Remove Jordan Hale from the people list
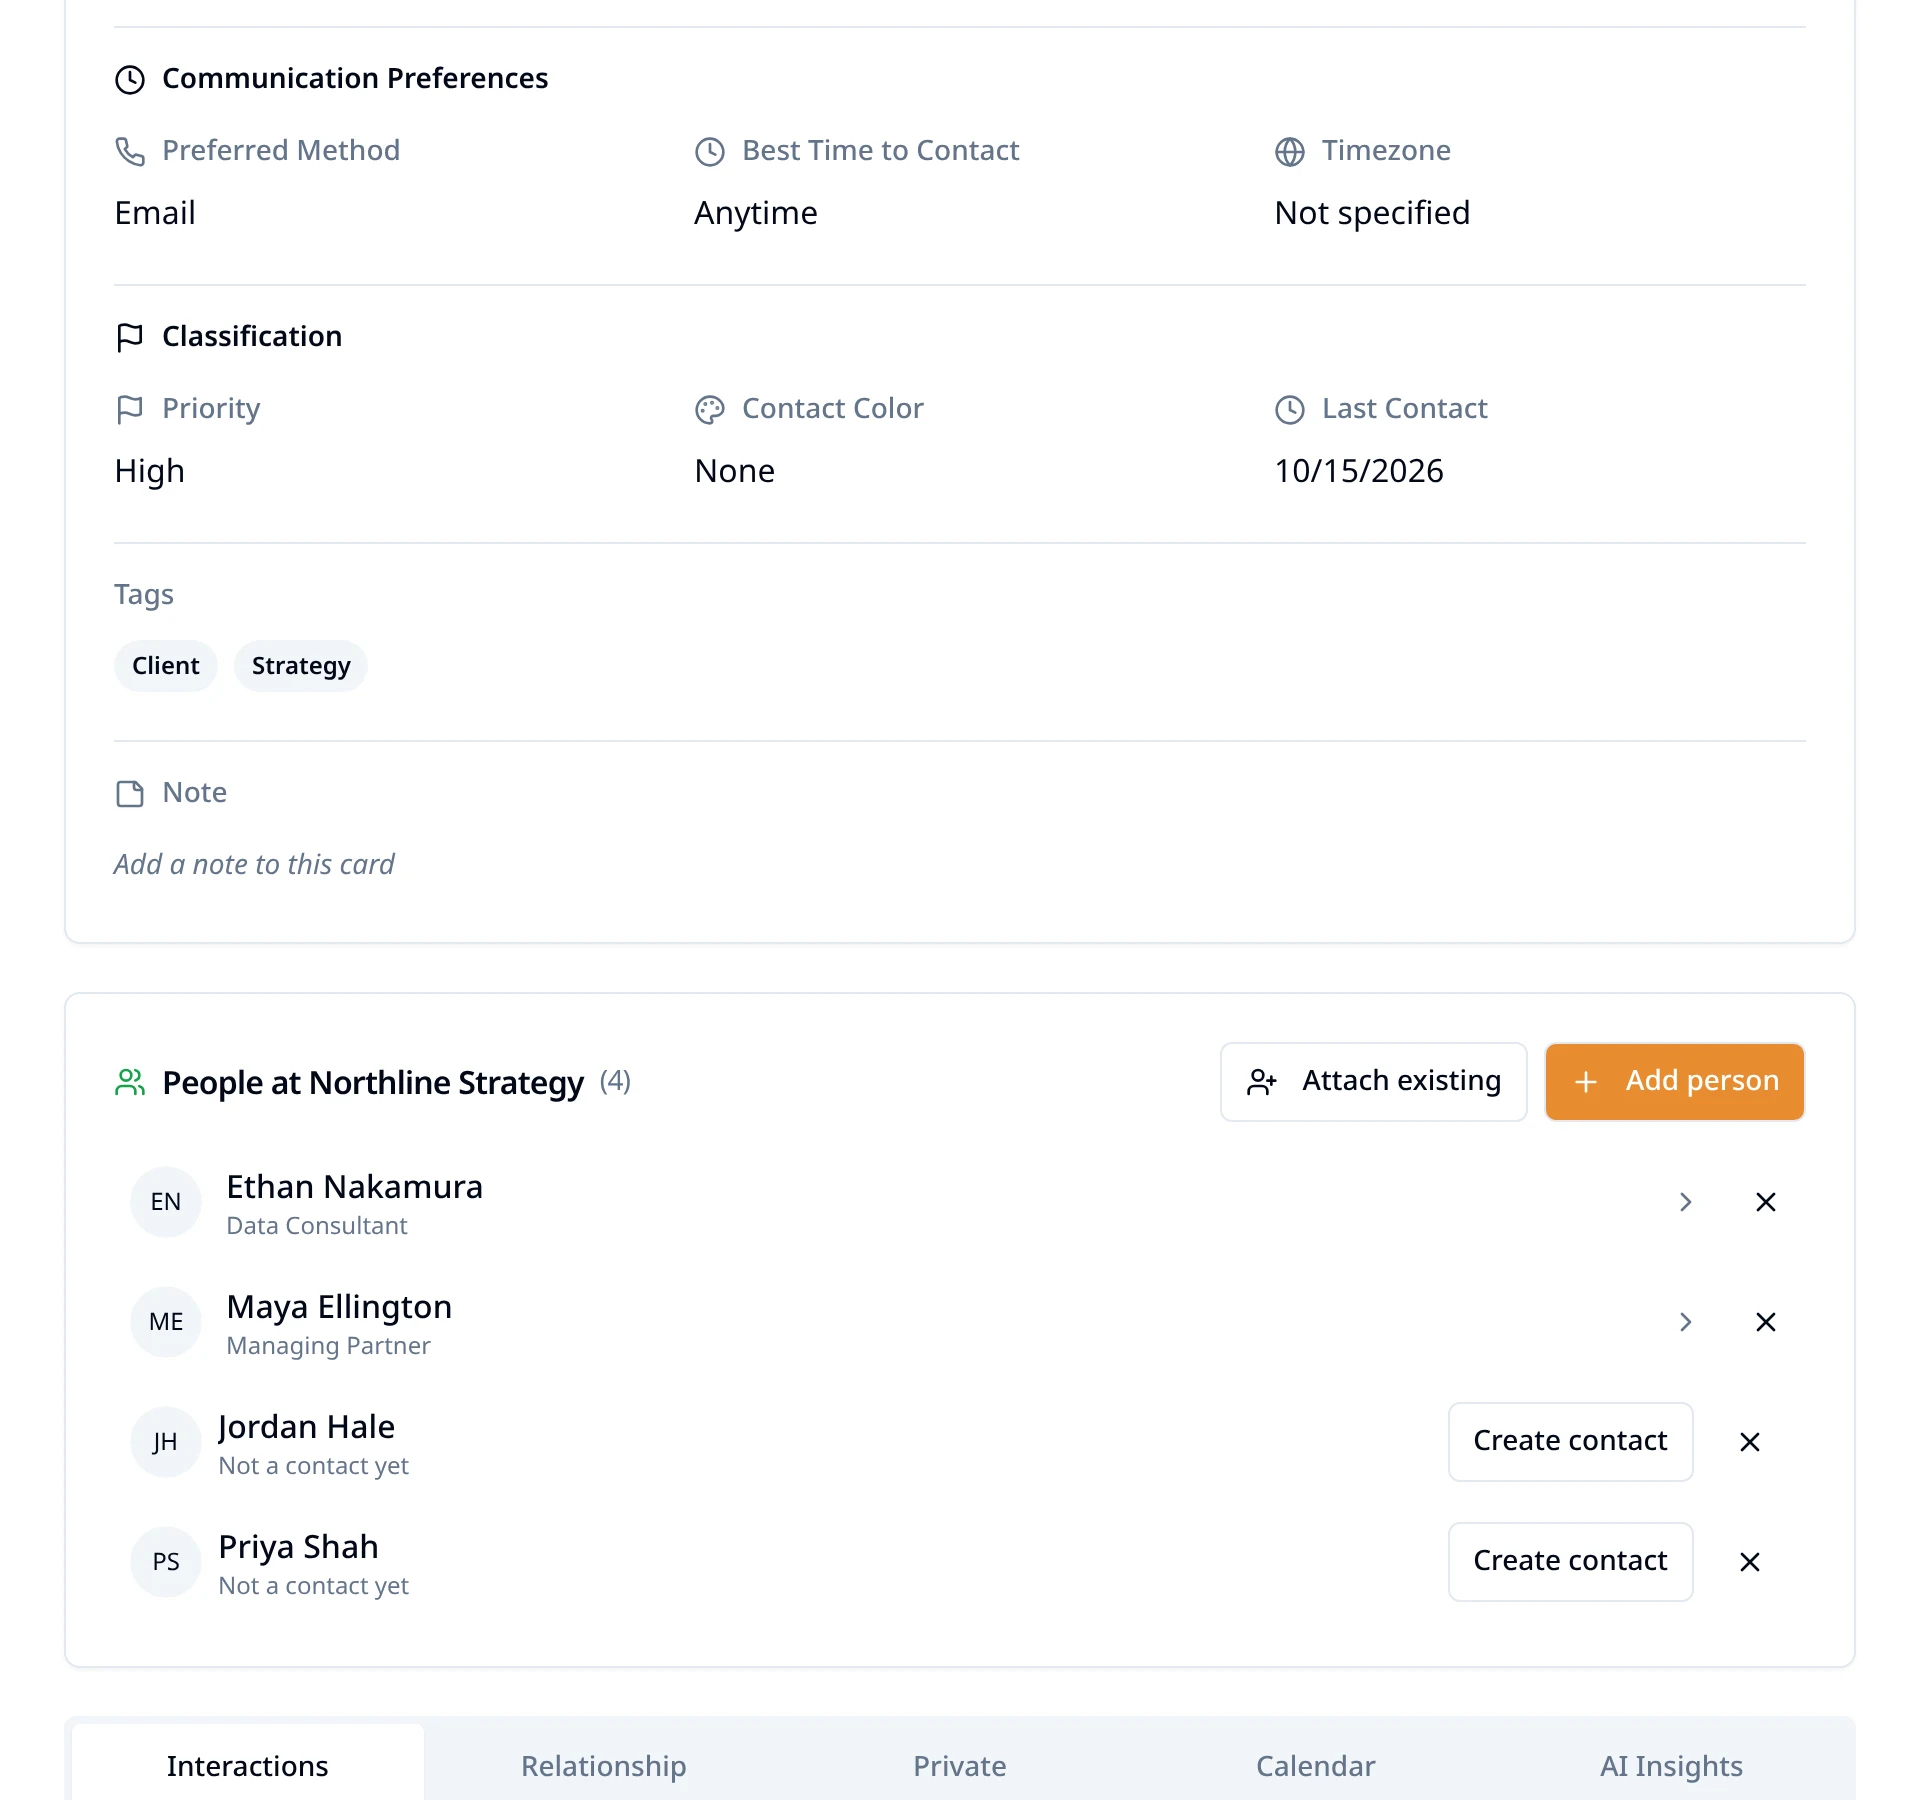Image resolution: width=1920 pixels, height=1800 pixels. [x=1750, y=1442]
